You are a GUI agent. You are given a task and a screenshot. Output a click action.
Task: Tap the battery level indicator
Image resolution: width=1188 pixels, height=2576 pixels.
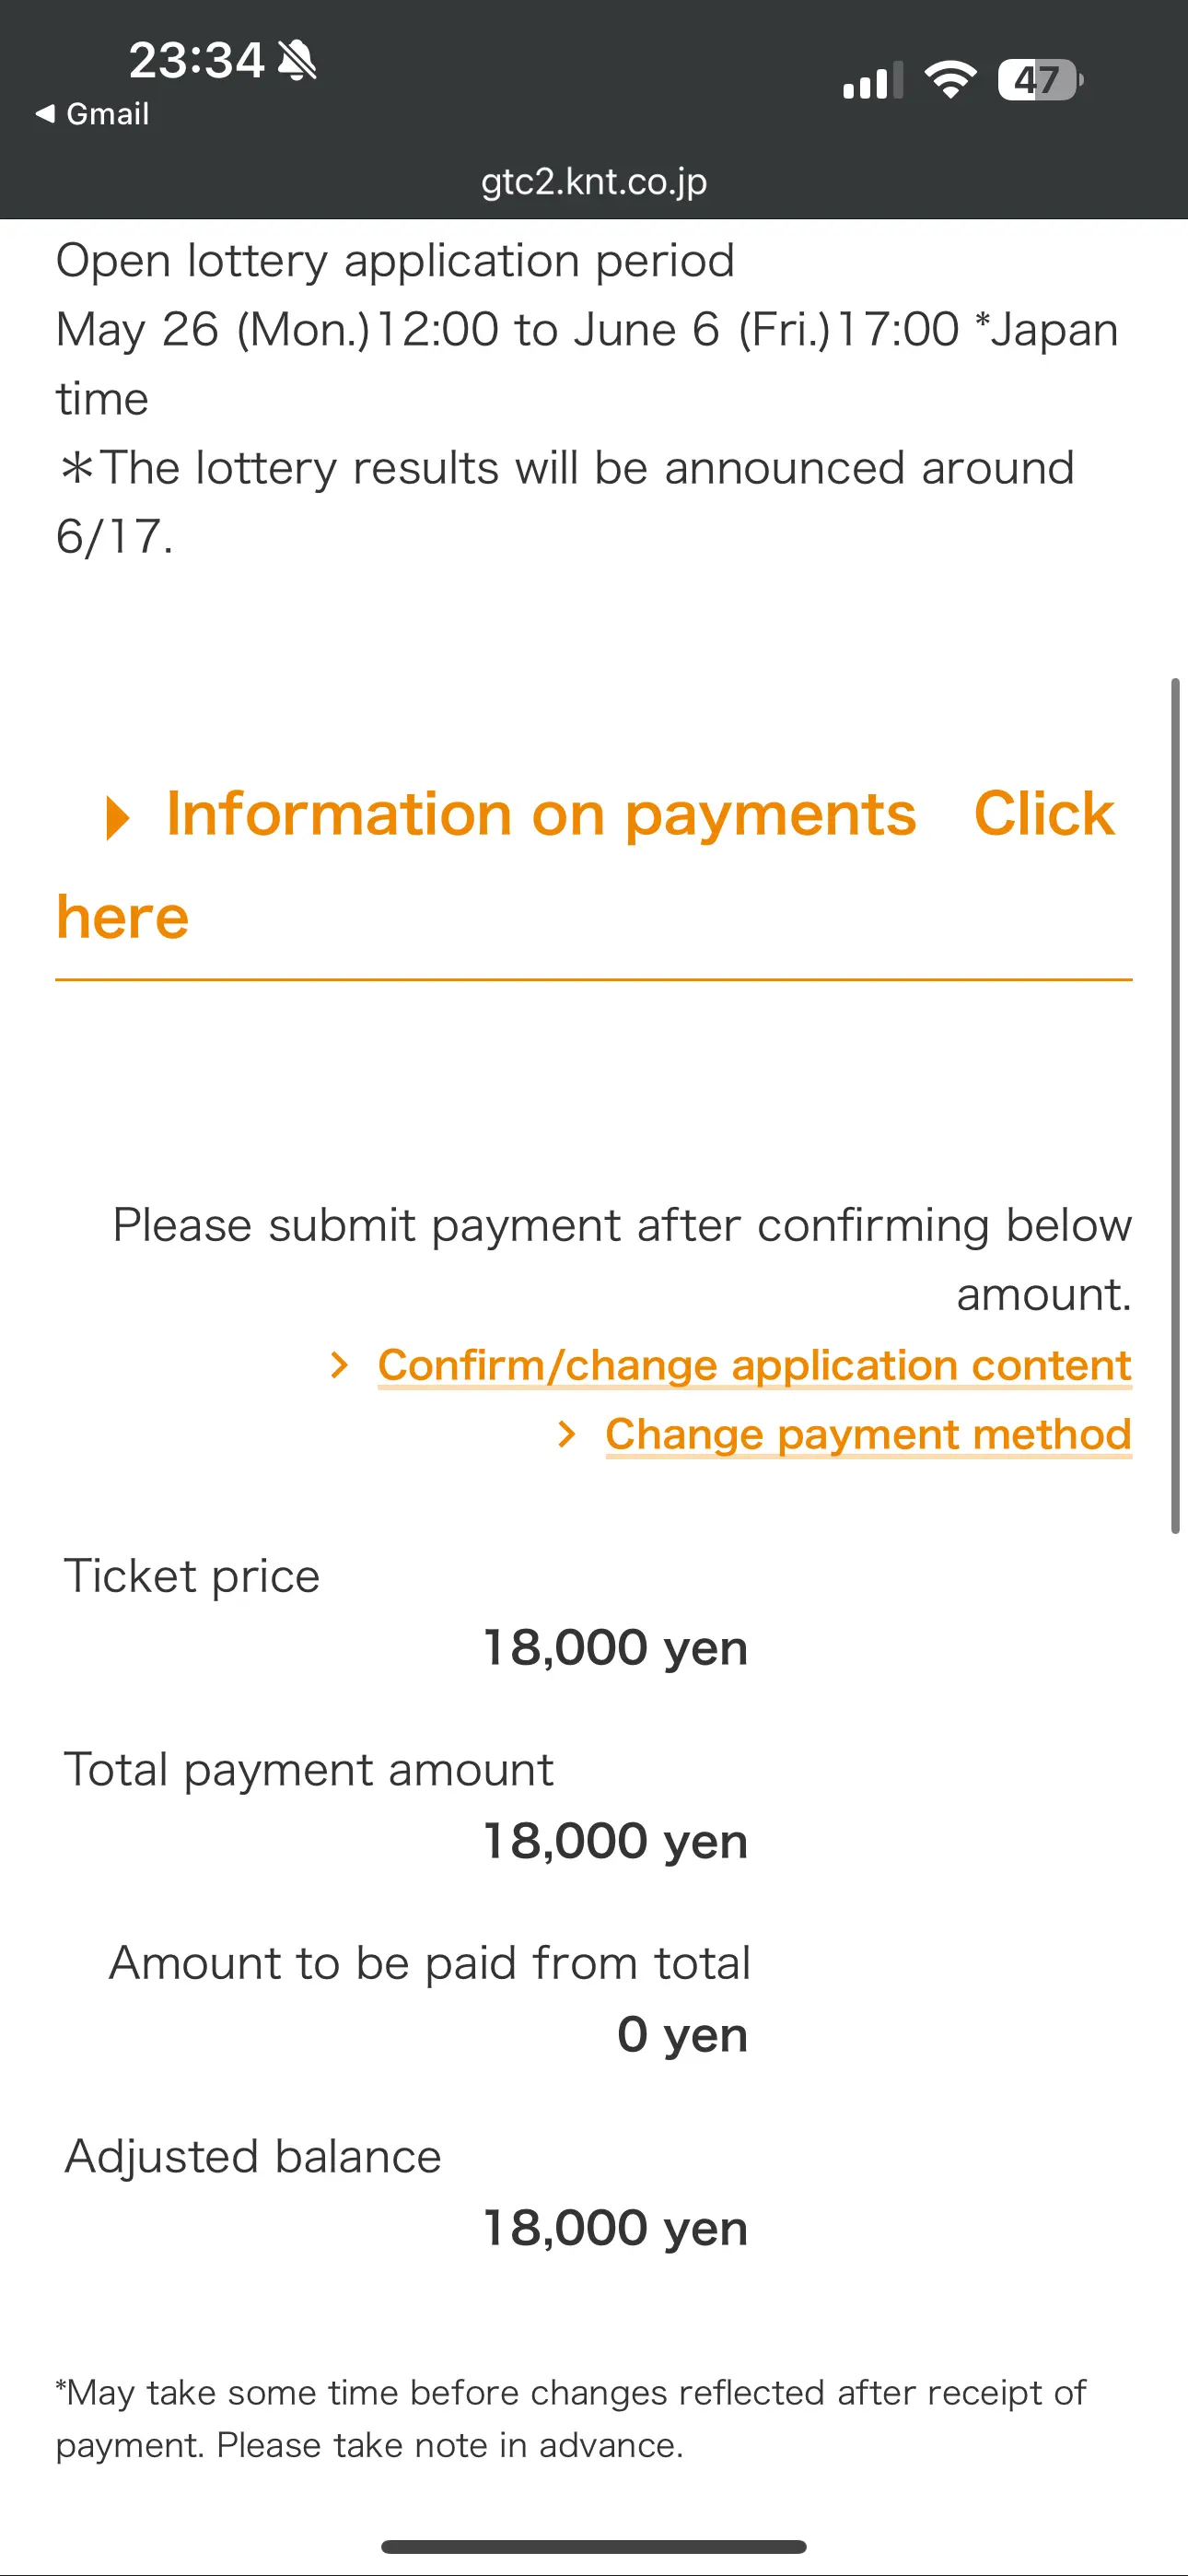(x=1040, y=80)
